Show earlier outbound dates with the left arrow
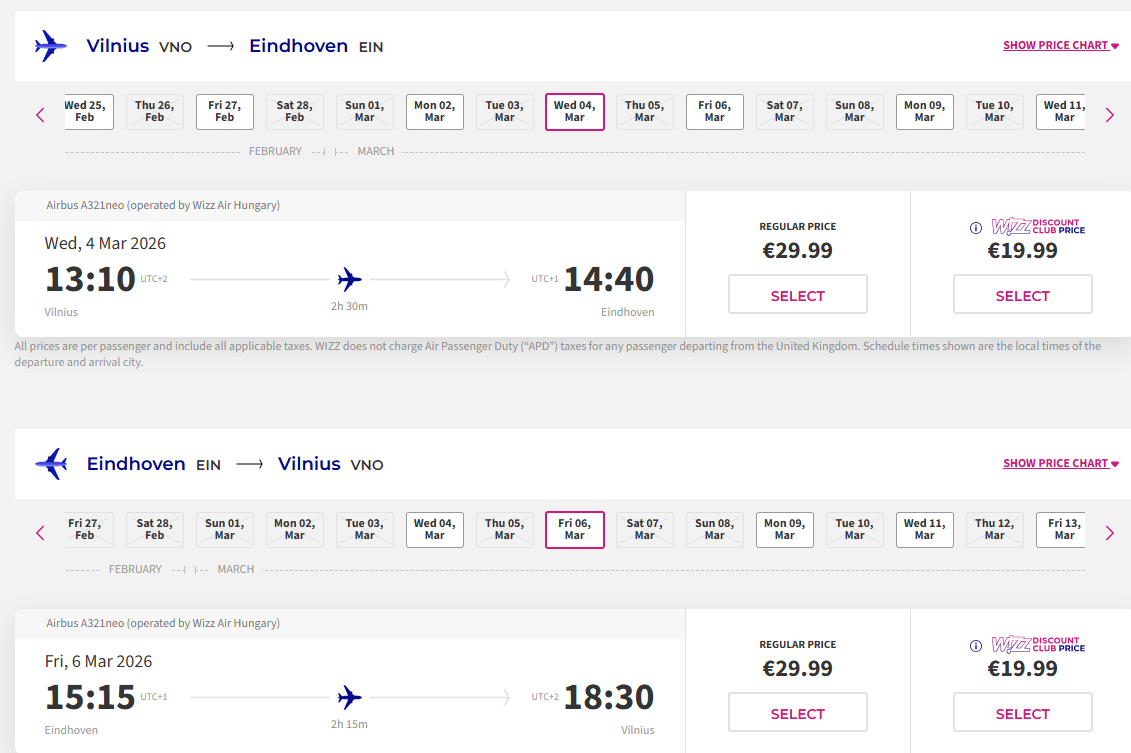1131x753 pixels. [40, 115]
